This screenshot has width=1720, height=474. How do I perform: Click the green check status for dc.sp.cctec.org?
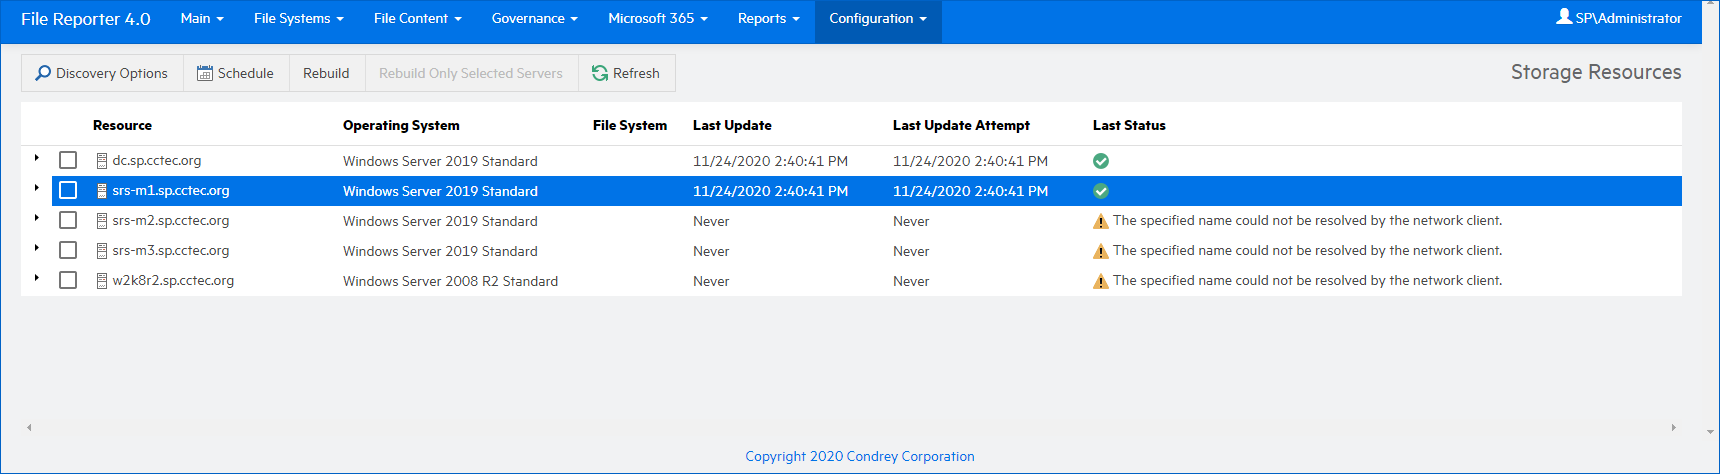1101,161
